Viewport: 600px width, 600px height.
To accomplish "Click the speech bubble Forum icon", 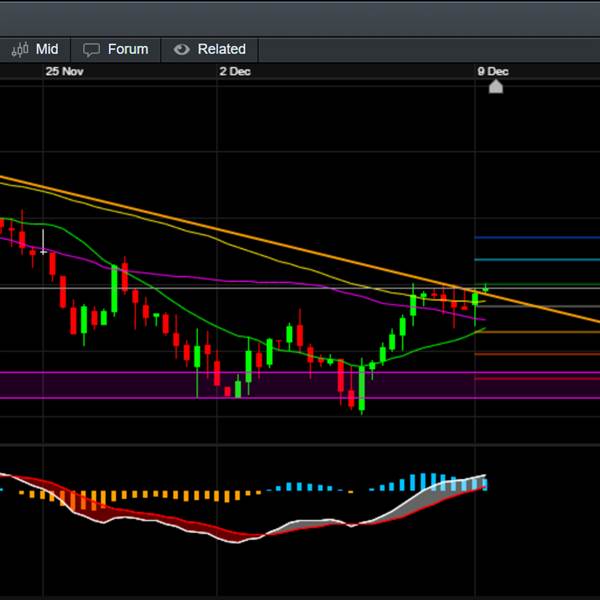I will pos(91,50).
